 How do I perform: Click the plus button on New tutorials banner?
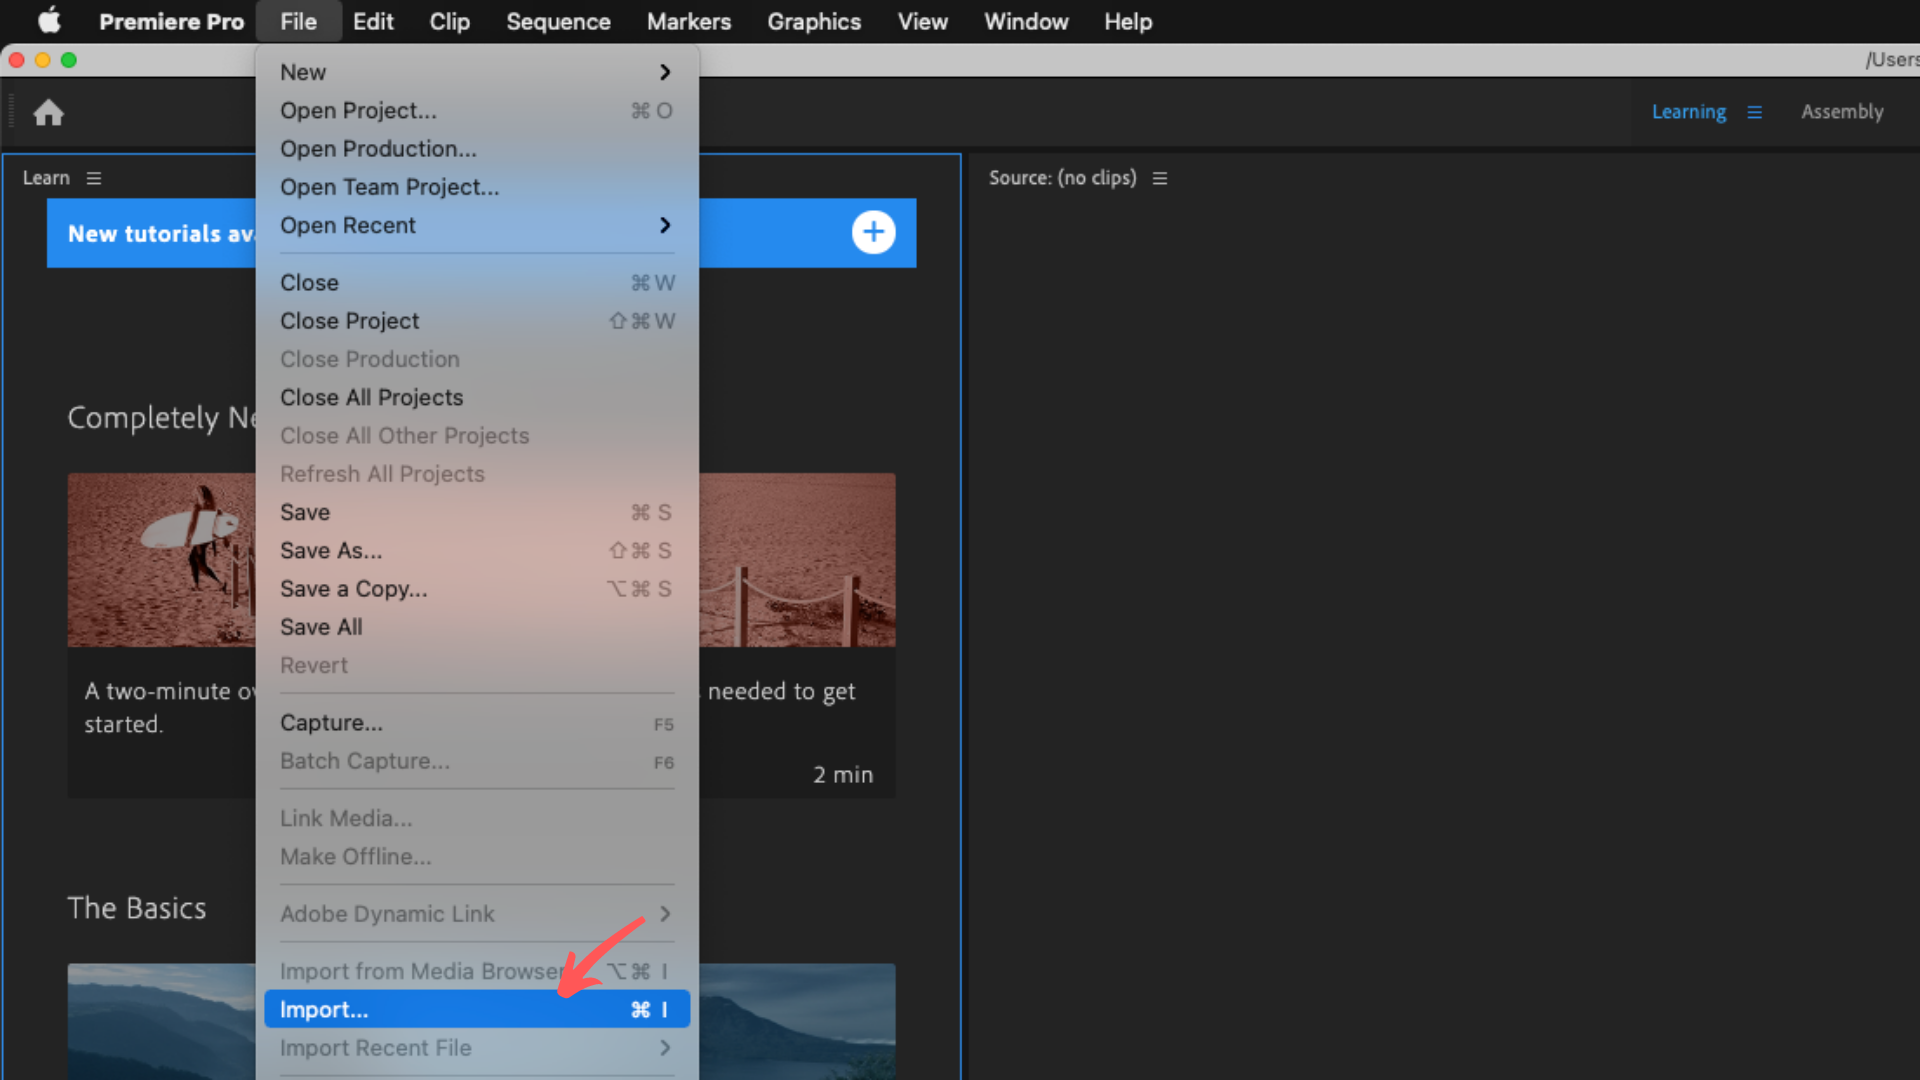pos(873,232)
